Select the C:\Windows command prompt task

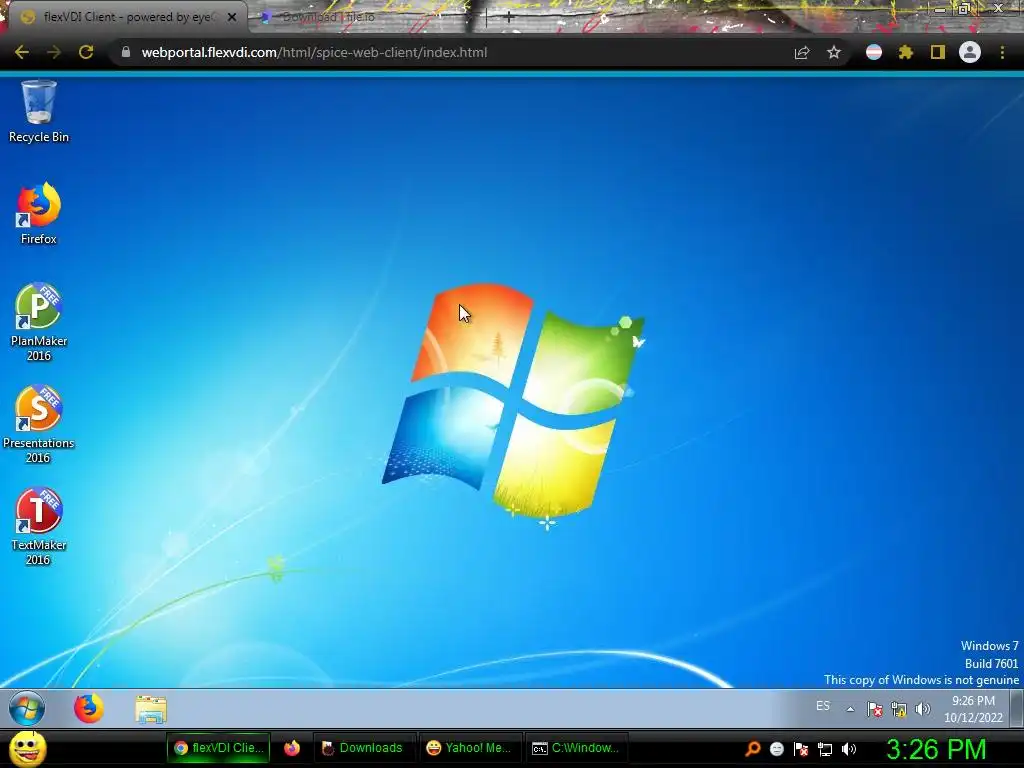[x=575, y=748]
